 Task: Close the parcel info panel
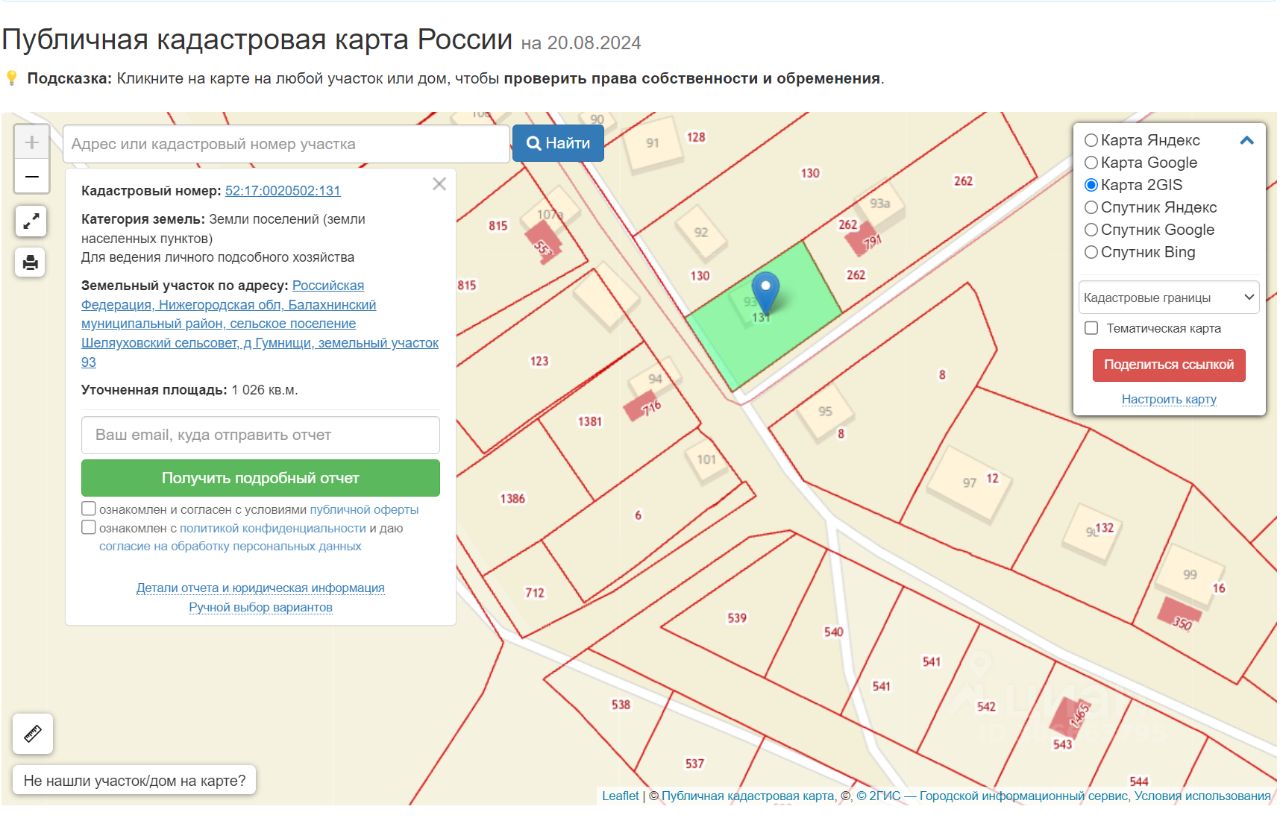tap(439, 184)
